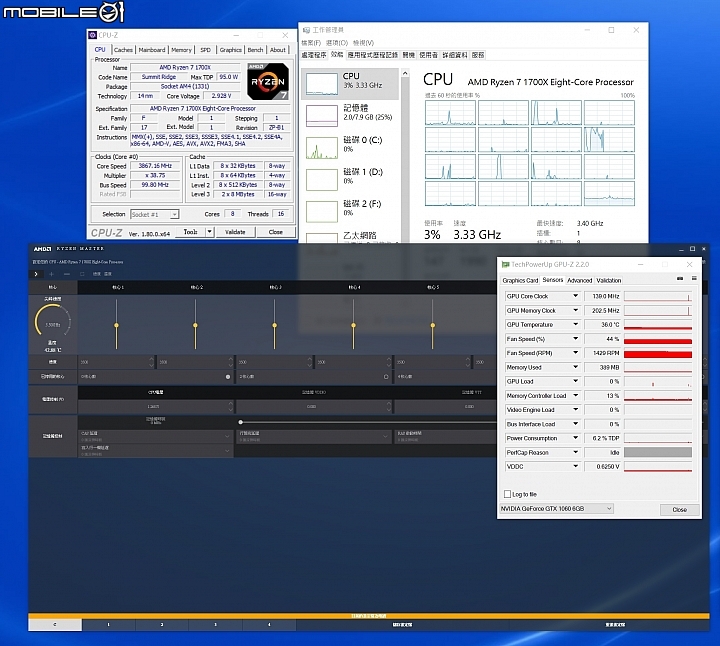This screenshot has width=720, height=646.
Task: Open the 檢視(V) menu in Task Manager
Action: (363, 43)
